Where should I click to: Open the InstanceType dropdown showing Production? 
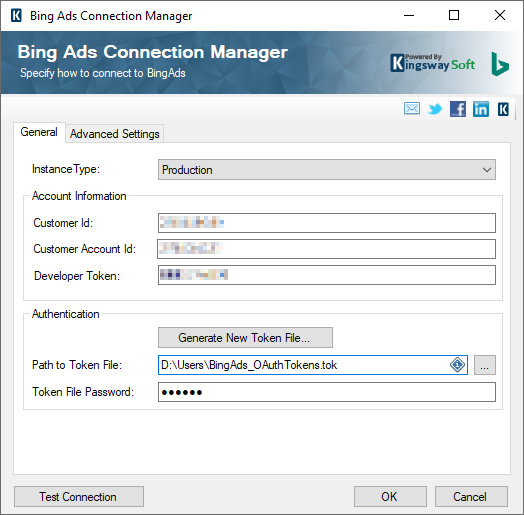coord(326,170)
